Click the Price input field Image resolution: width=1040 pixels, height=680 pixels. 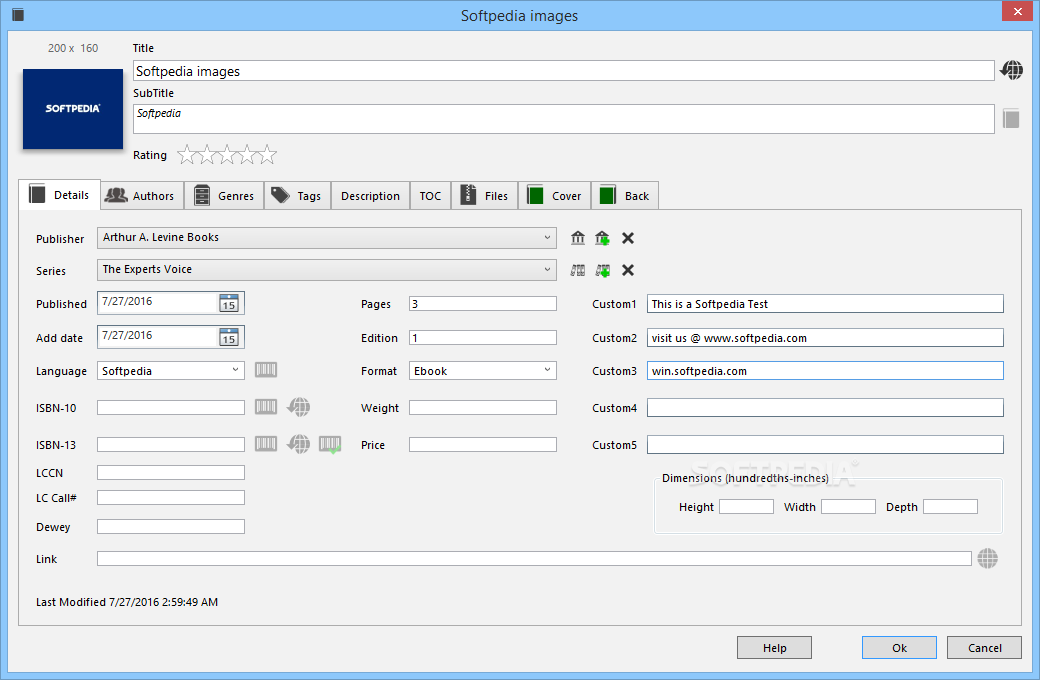pos(482,444)
